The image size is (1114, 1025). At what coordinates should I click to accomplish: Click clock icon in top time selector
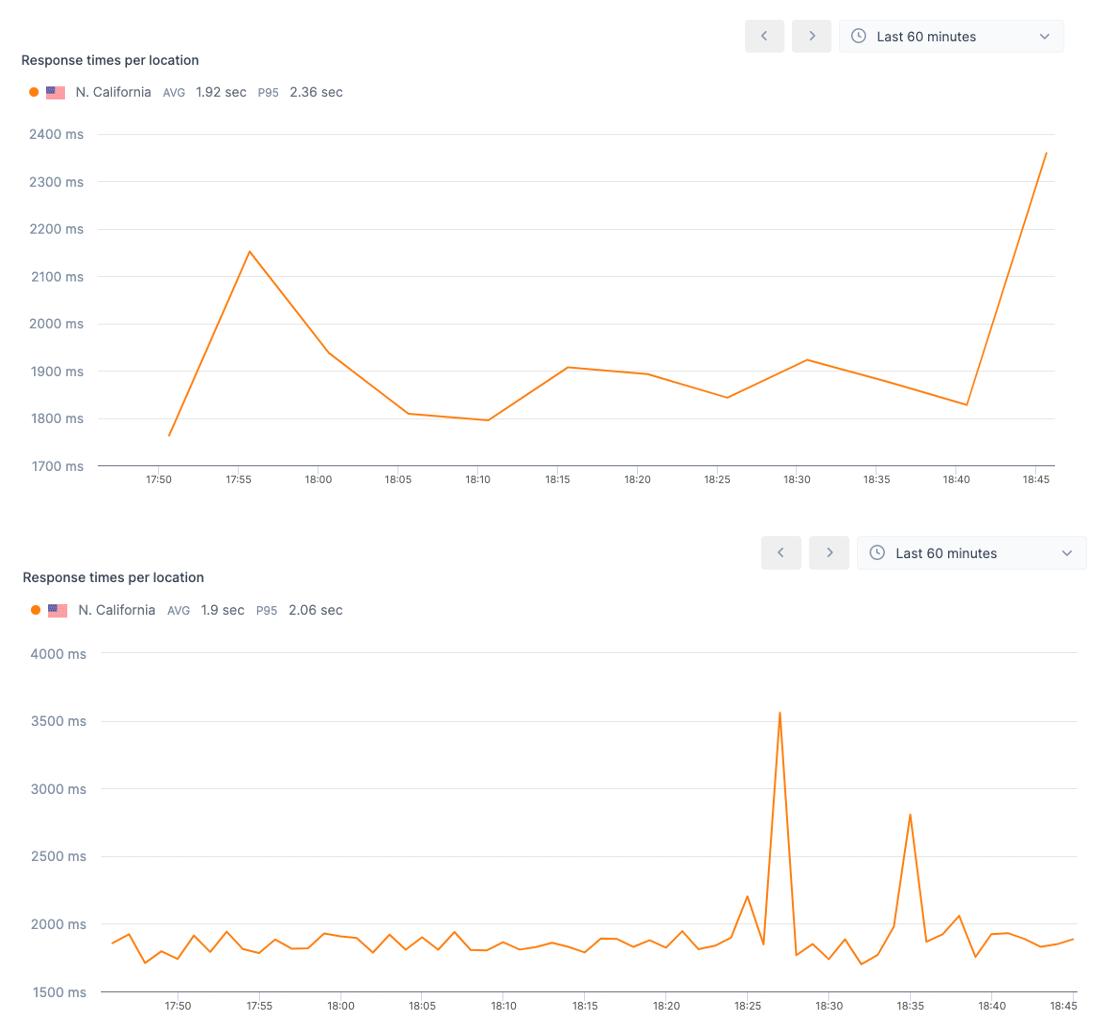tap(859, 36)
